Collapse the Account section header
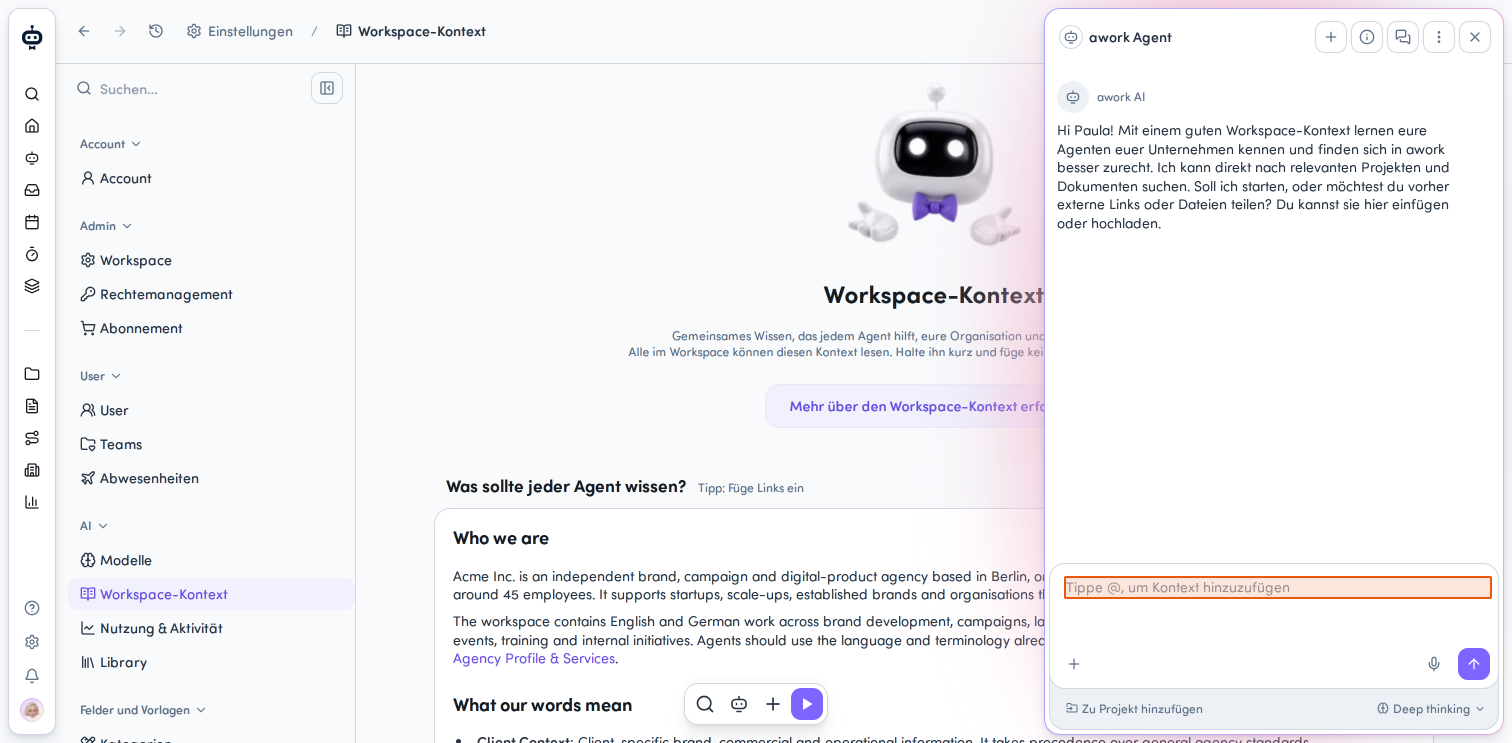 click(111, 144)
